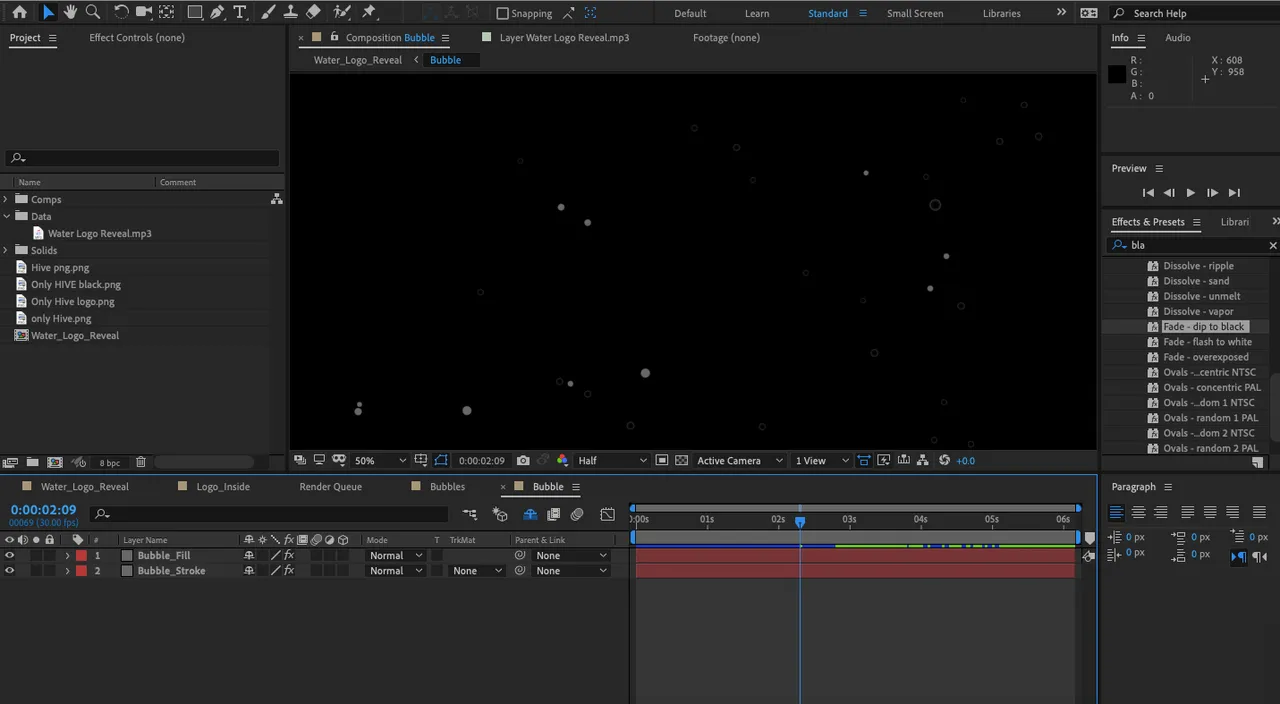Switch to the Water_Logo_Reveal timeline tab
This screenshot has height=704, width=1280.
click(85, 486)
